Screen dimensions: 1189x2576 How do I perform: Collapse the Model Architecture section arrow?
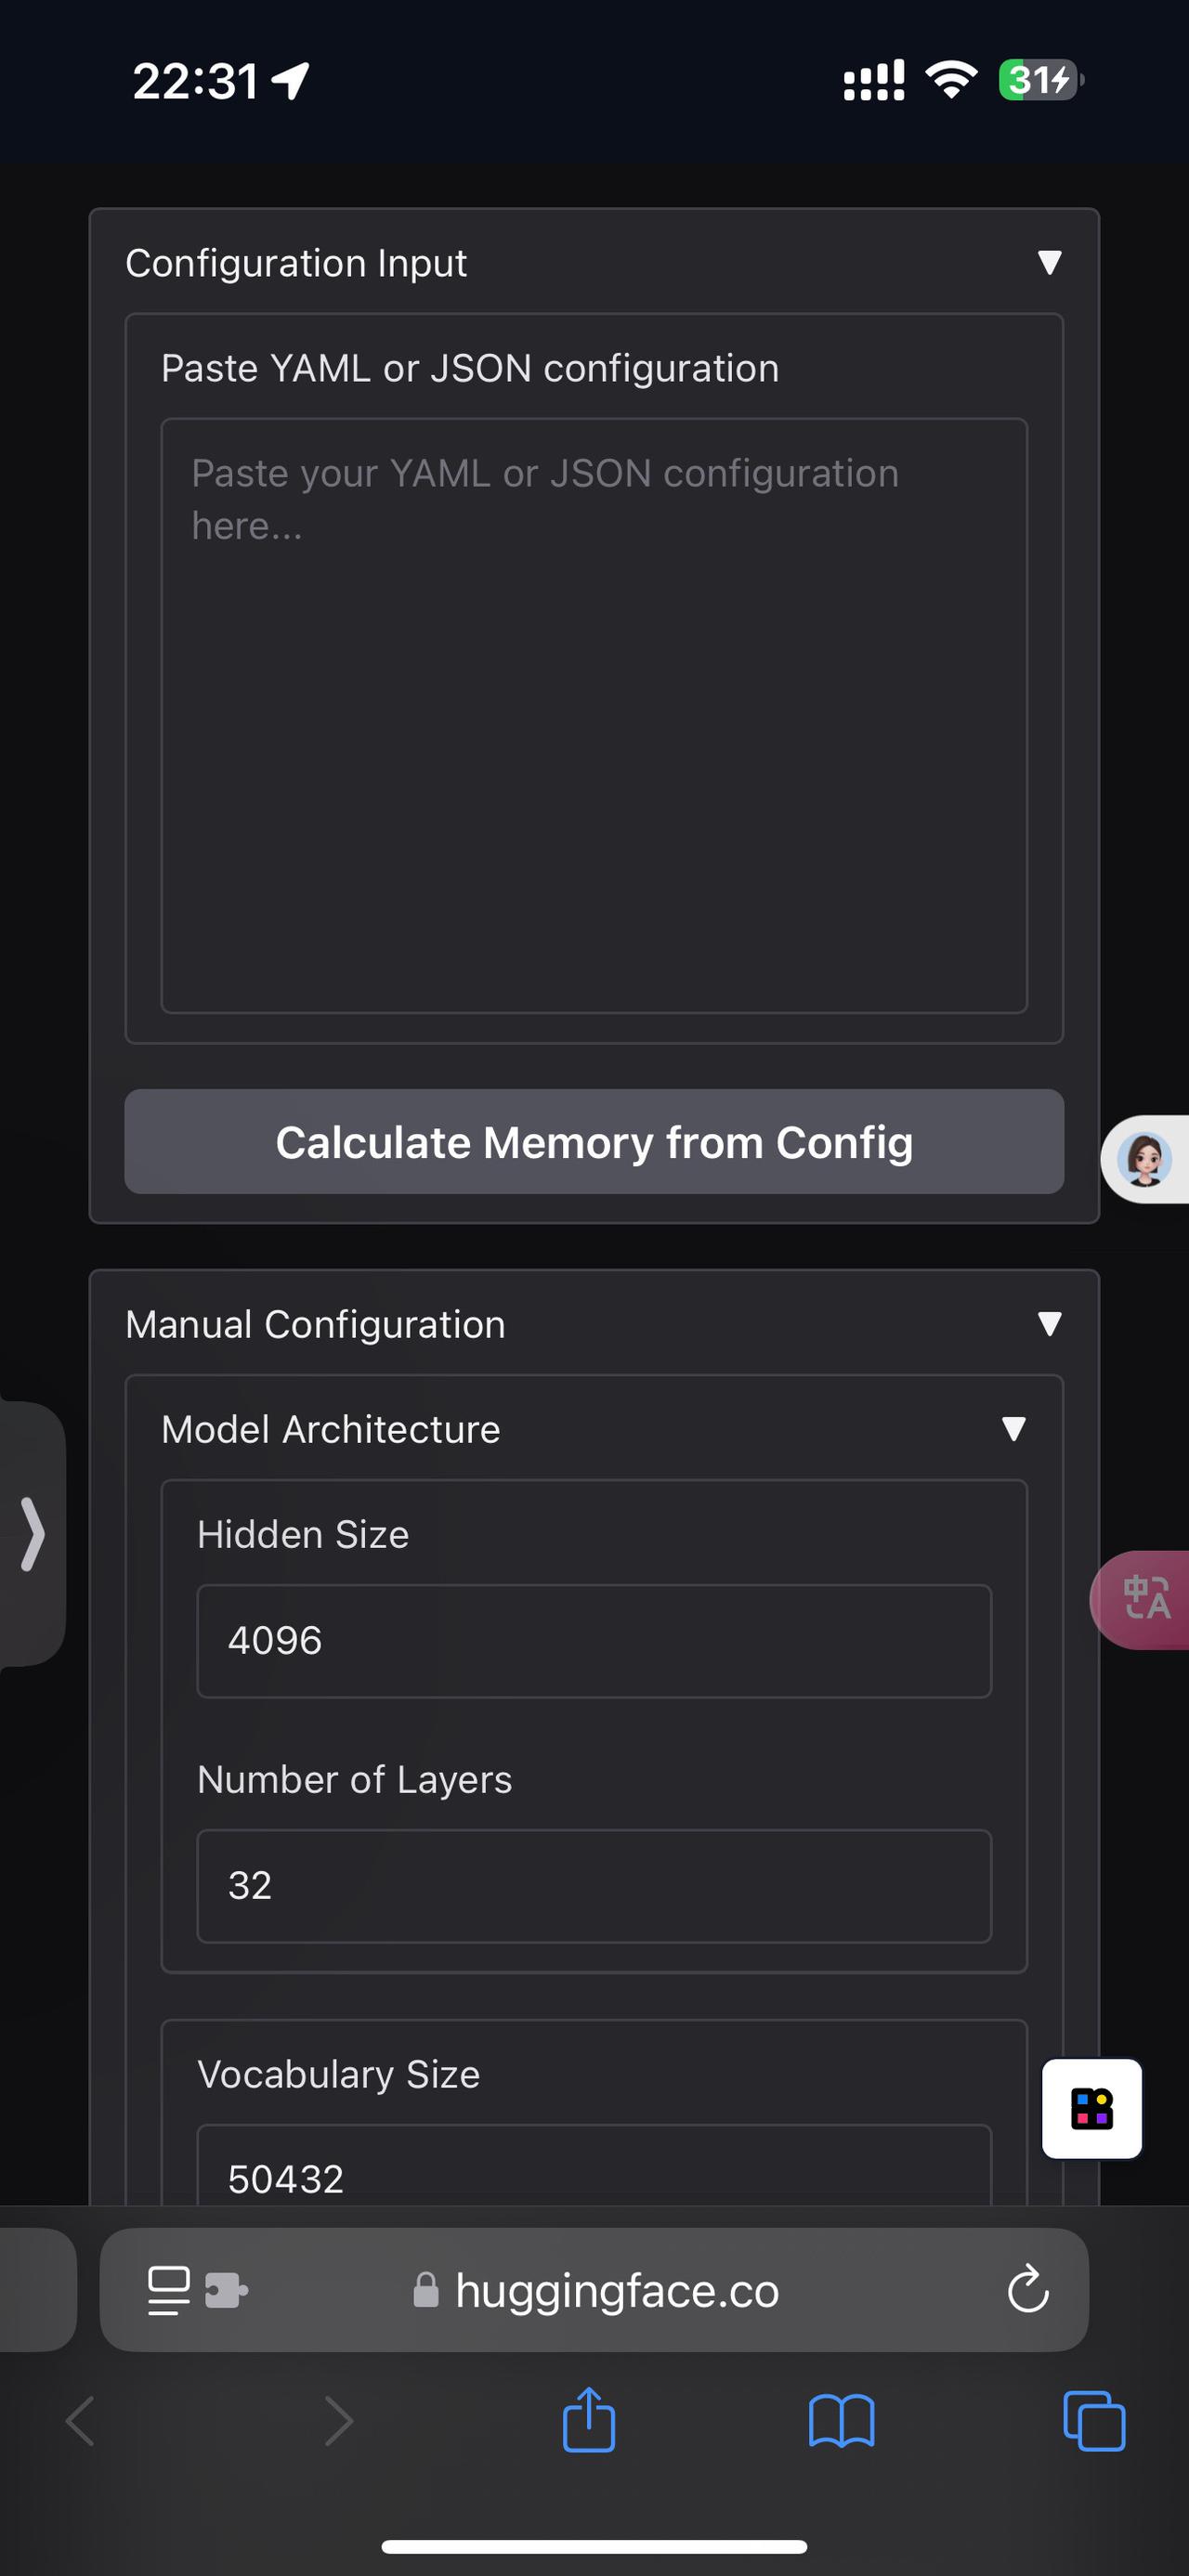pyautogui.click(x=1013, y=1429)
